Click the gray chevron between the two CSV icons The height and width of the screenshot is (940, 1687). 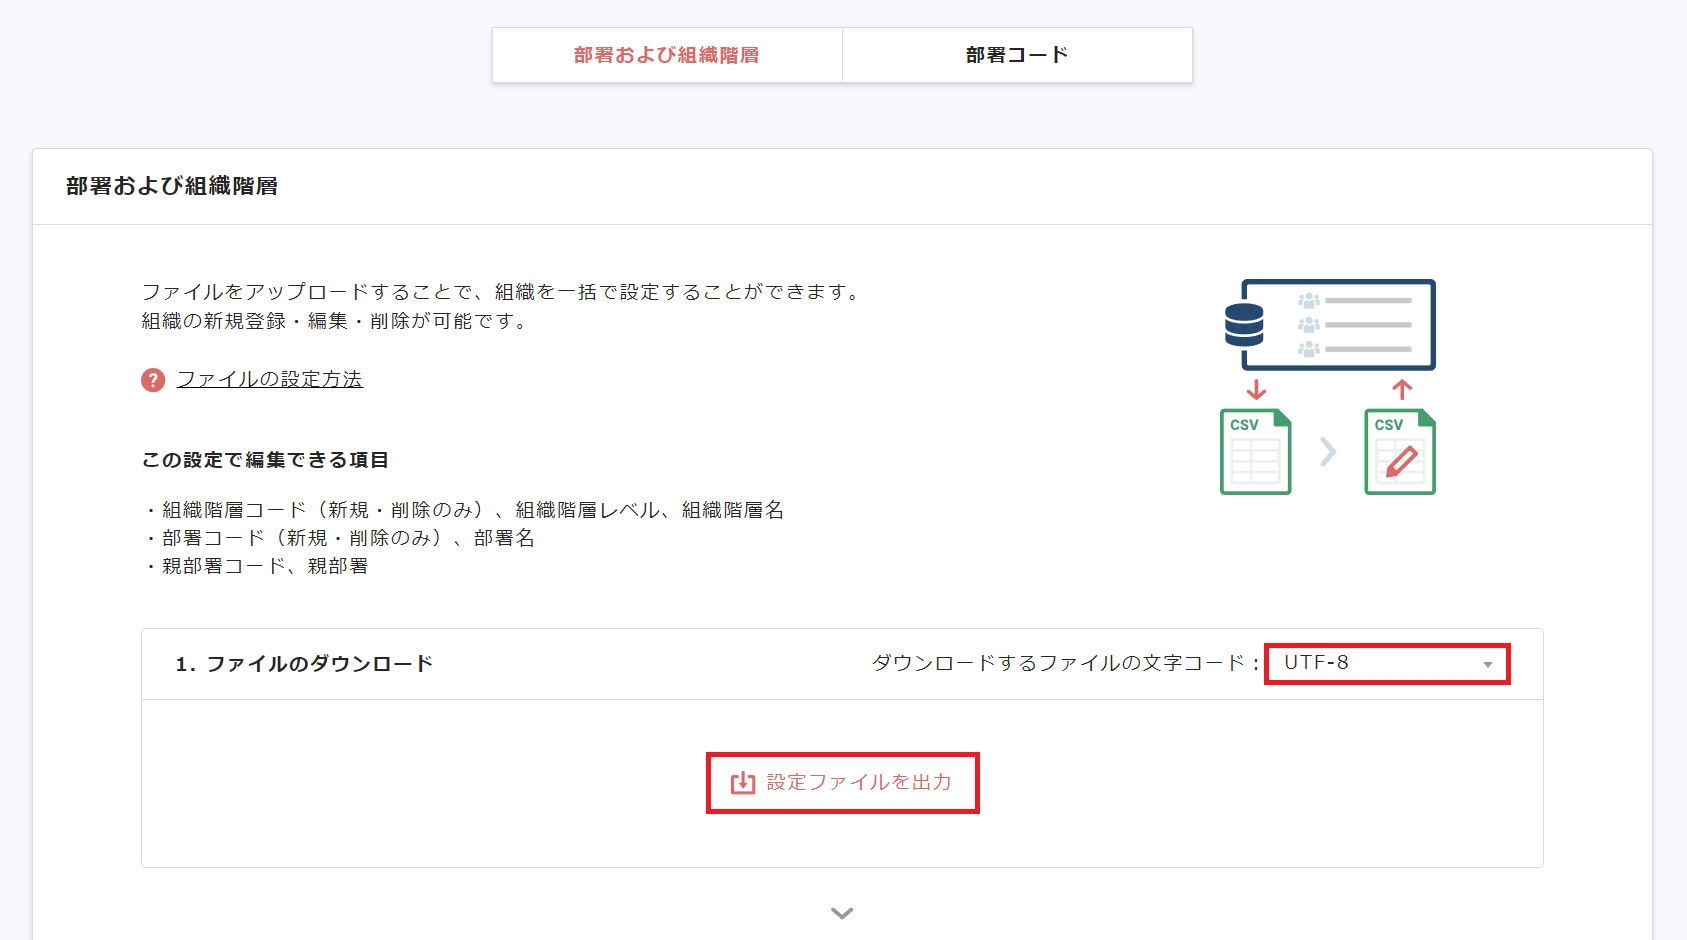tap(1328, 452)
